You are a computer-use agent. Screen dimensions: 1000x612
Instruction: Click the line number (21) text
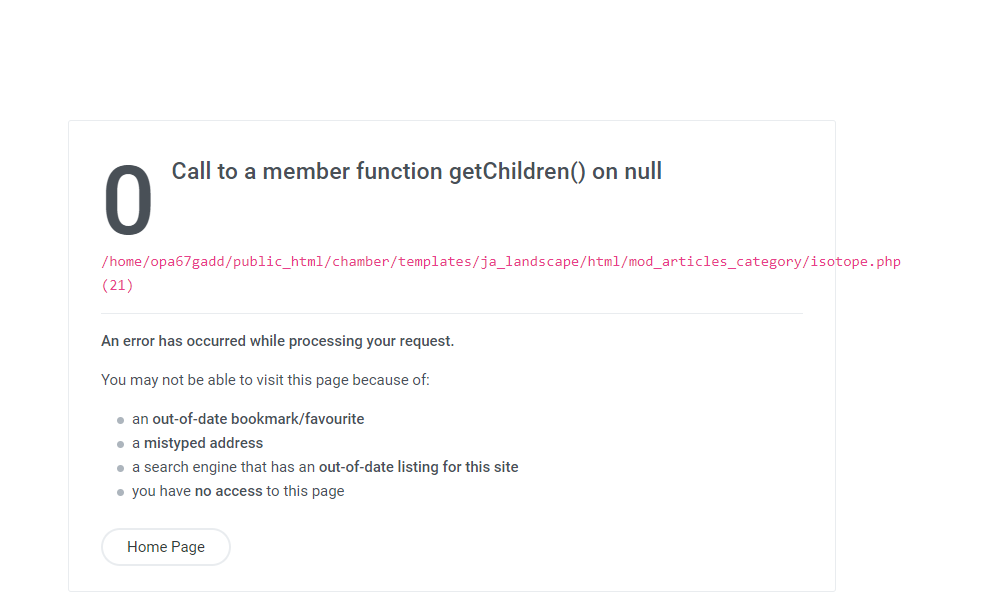tap(117, 285)
